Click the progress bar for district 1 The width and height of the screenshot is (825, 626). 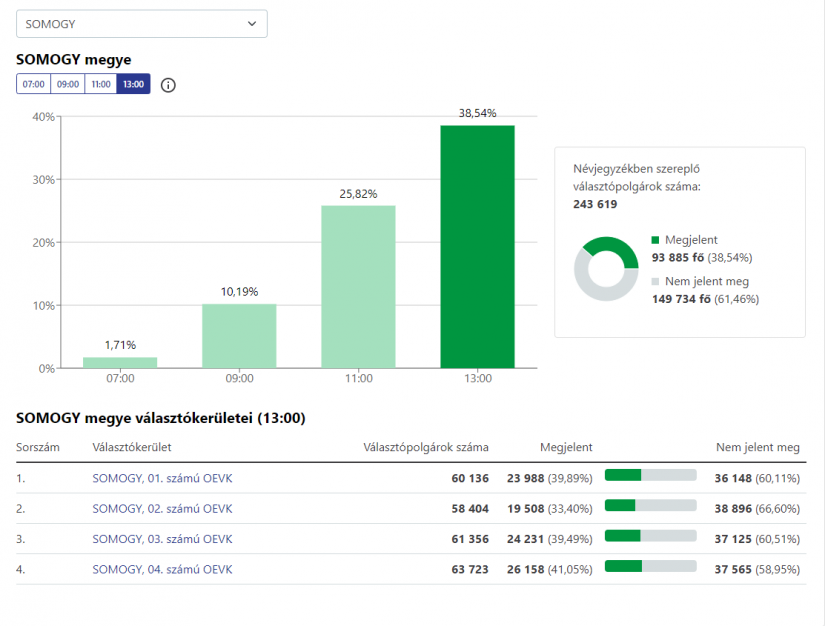[650, 475]
